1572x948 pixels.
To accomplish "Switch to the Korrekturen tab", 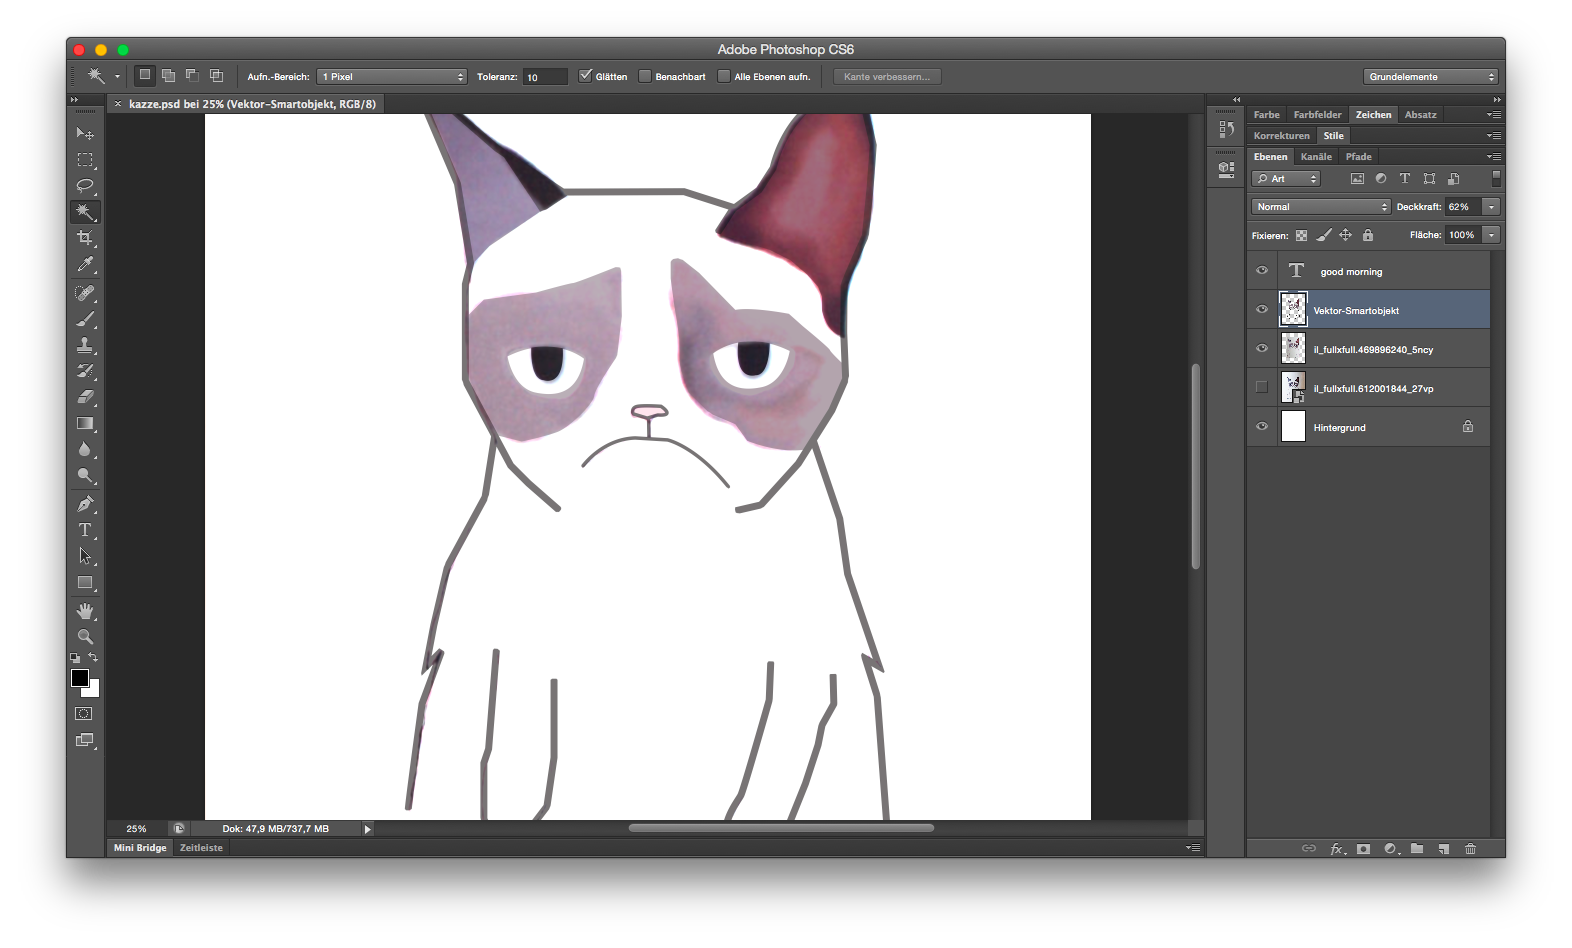I will 1282,136.
